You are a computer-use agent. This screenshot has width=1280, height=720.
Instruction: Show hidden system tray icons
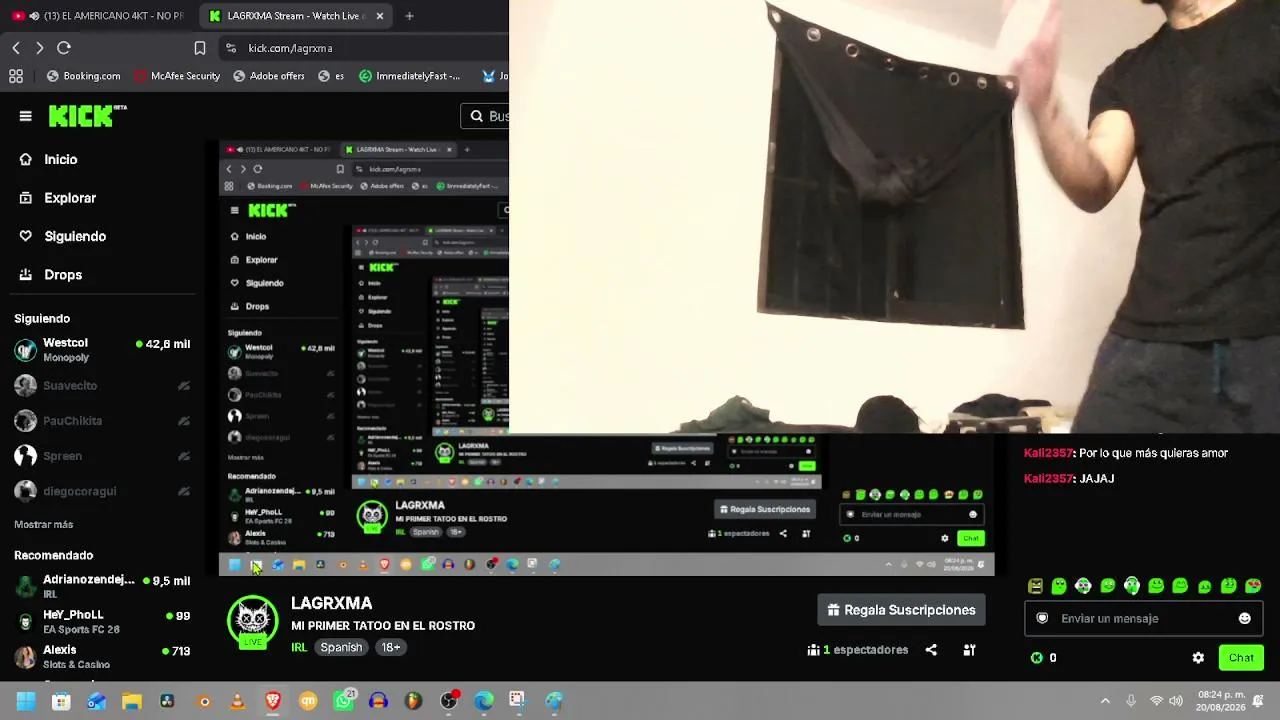pos(1105,701)
